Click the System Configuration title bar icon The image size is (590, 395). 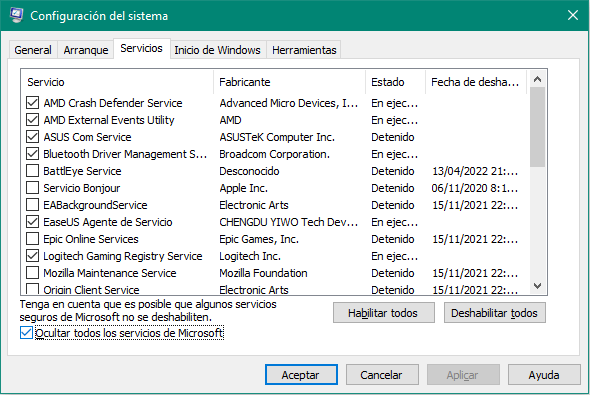17,15
